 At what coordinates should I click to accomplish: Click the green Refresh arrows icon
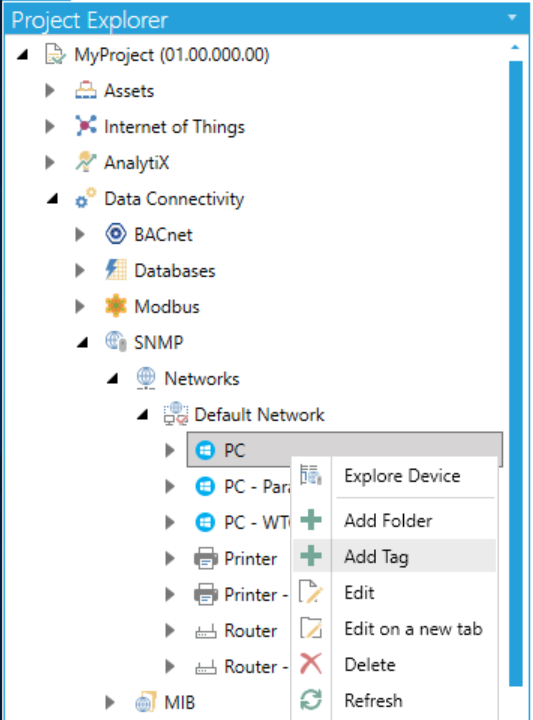click(311, 700)
